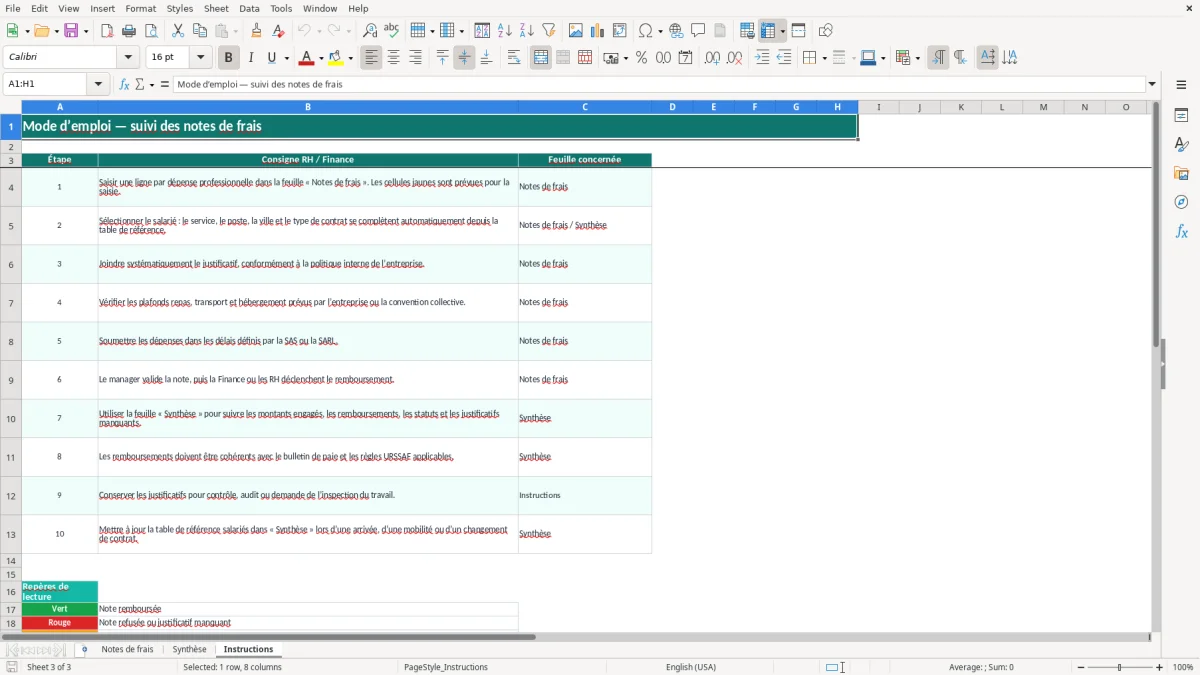Insert an image
This screenshot has width=1200, height=675.
tap(576, 31)
